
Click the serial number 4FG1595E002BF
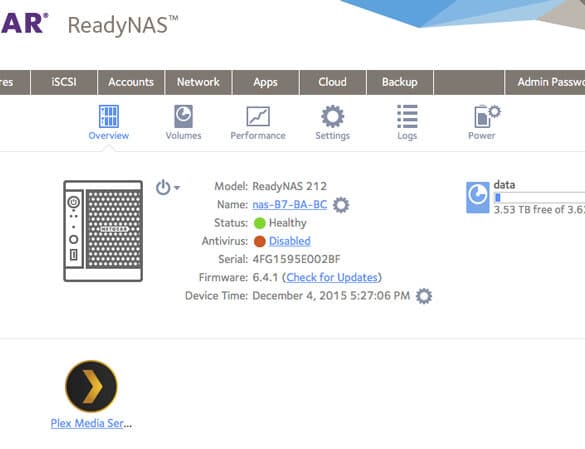297,259
